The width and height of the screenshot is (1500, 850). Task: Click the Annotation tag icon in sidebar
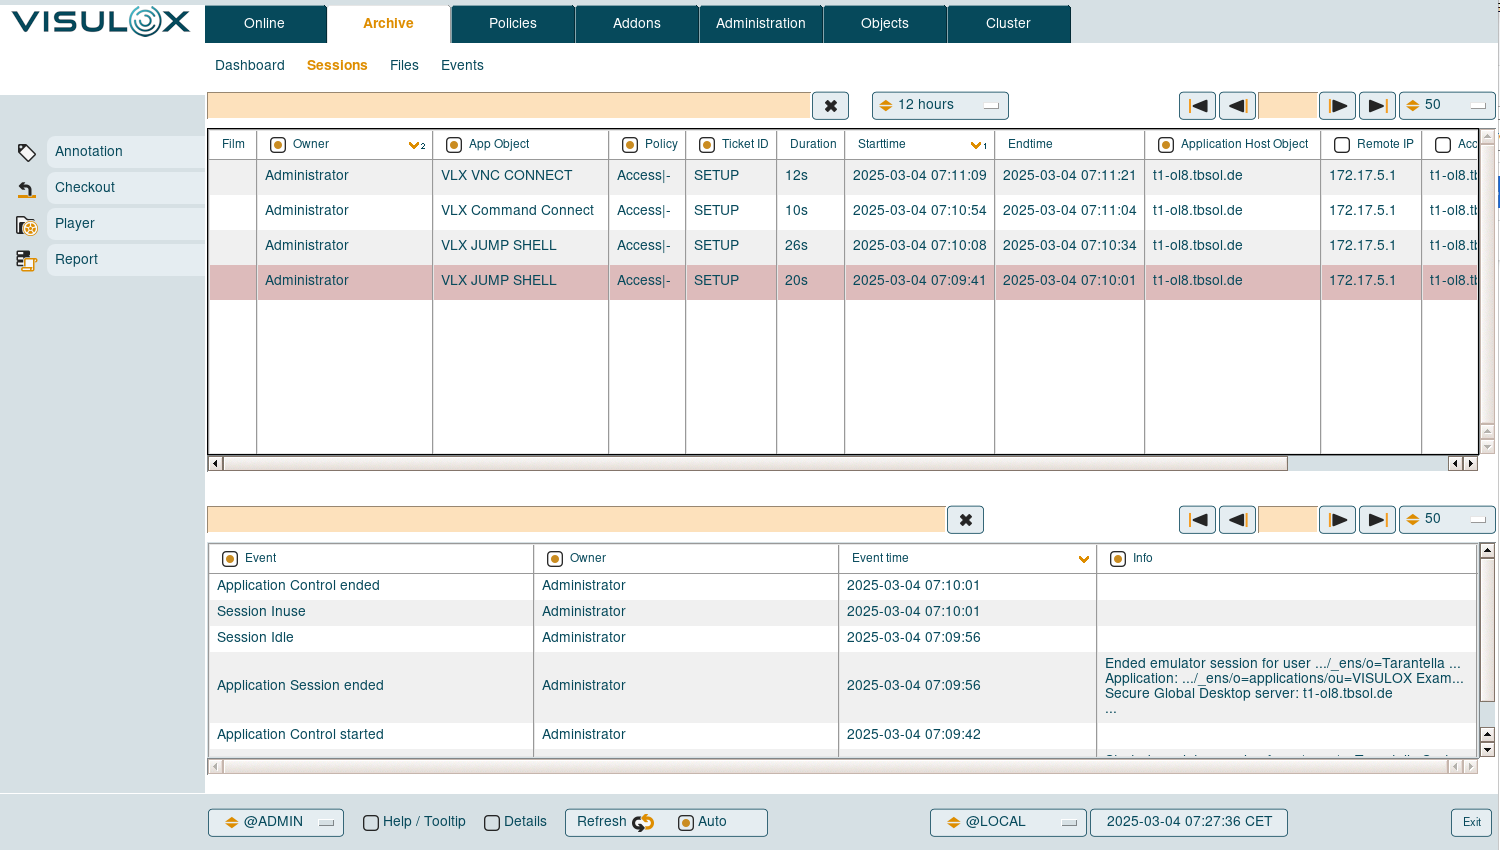27,152
